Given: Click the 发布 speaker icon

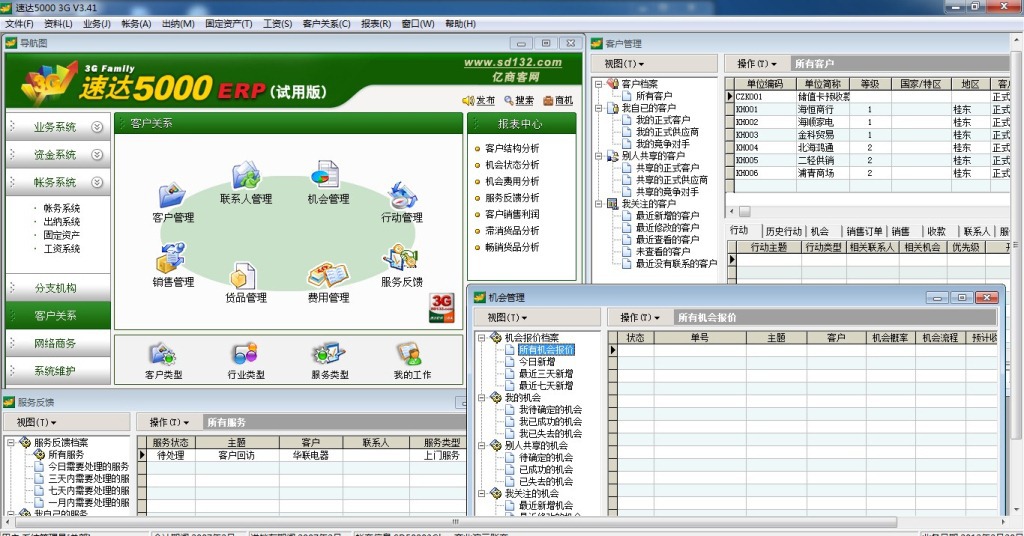Looking at the screenshot, I should pos(468,101).
